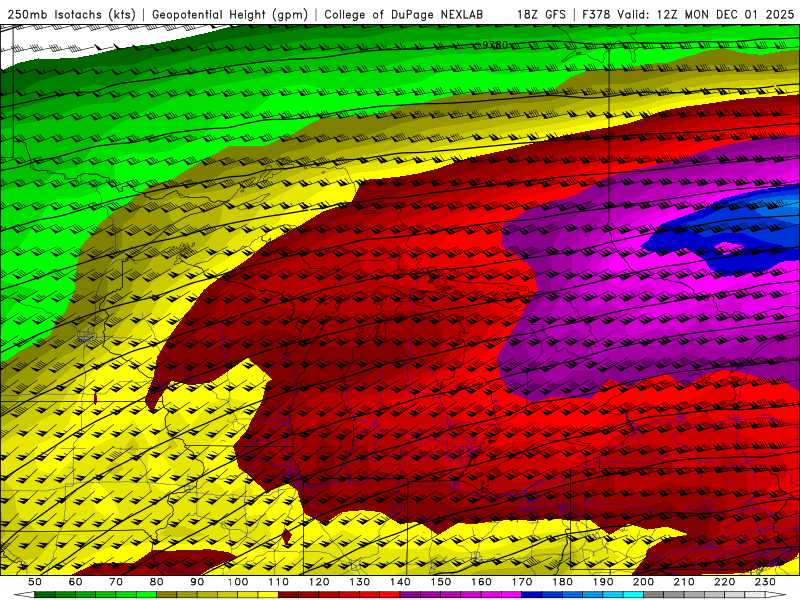Click the '250mb Isotachs (kts)' title text
The height and width of the screenshot is (600, 800).
click(72, 15)
